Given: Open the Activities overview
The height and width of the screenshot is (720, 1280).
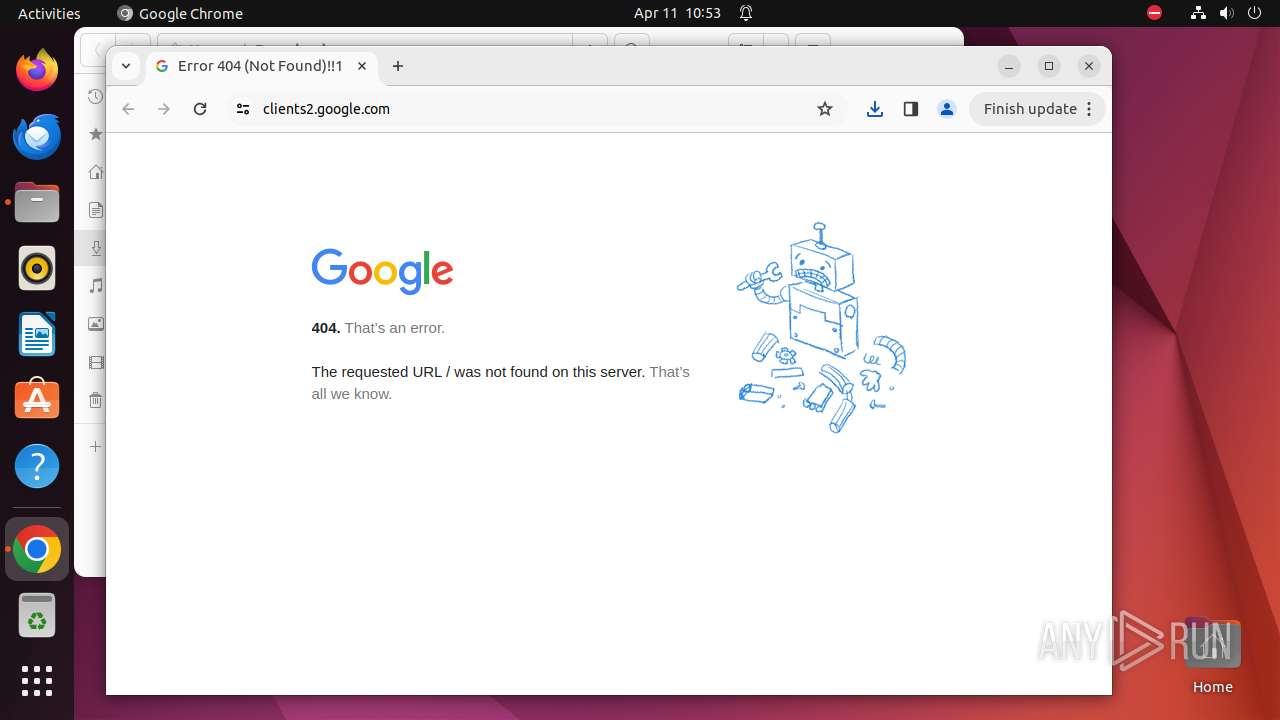Looking at the screenshot, I should point(49,13).
